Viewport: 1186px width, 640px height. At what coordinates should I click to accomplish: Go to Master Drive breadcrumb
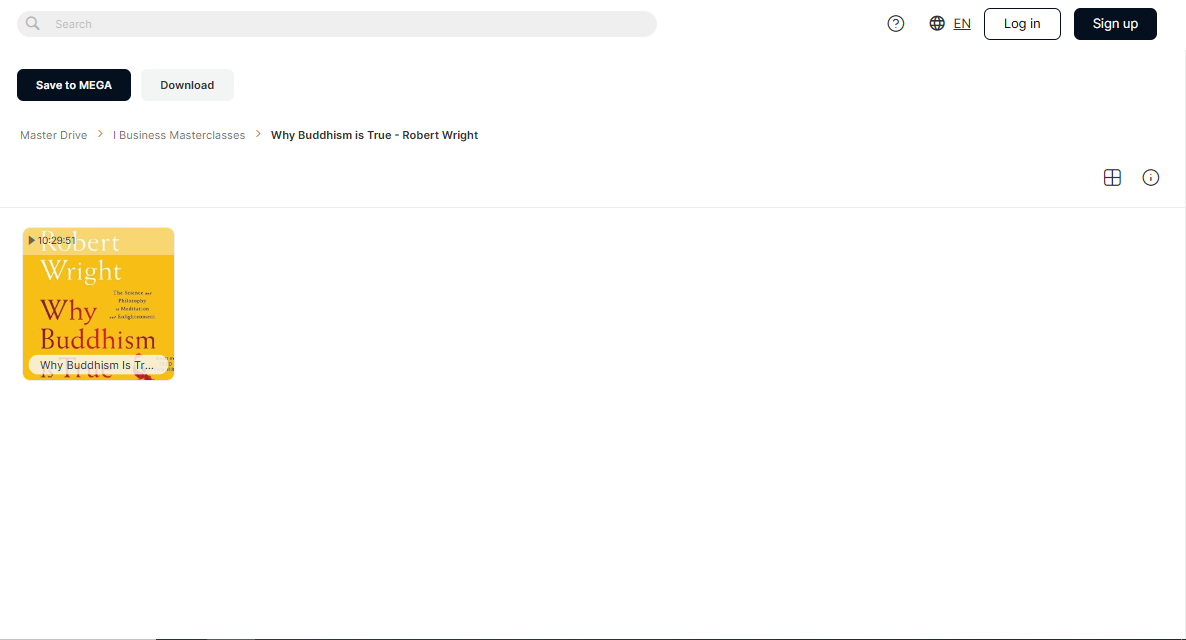click(x=54, y=135)
